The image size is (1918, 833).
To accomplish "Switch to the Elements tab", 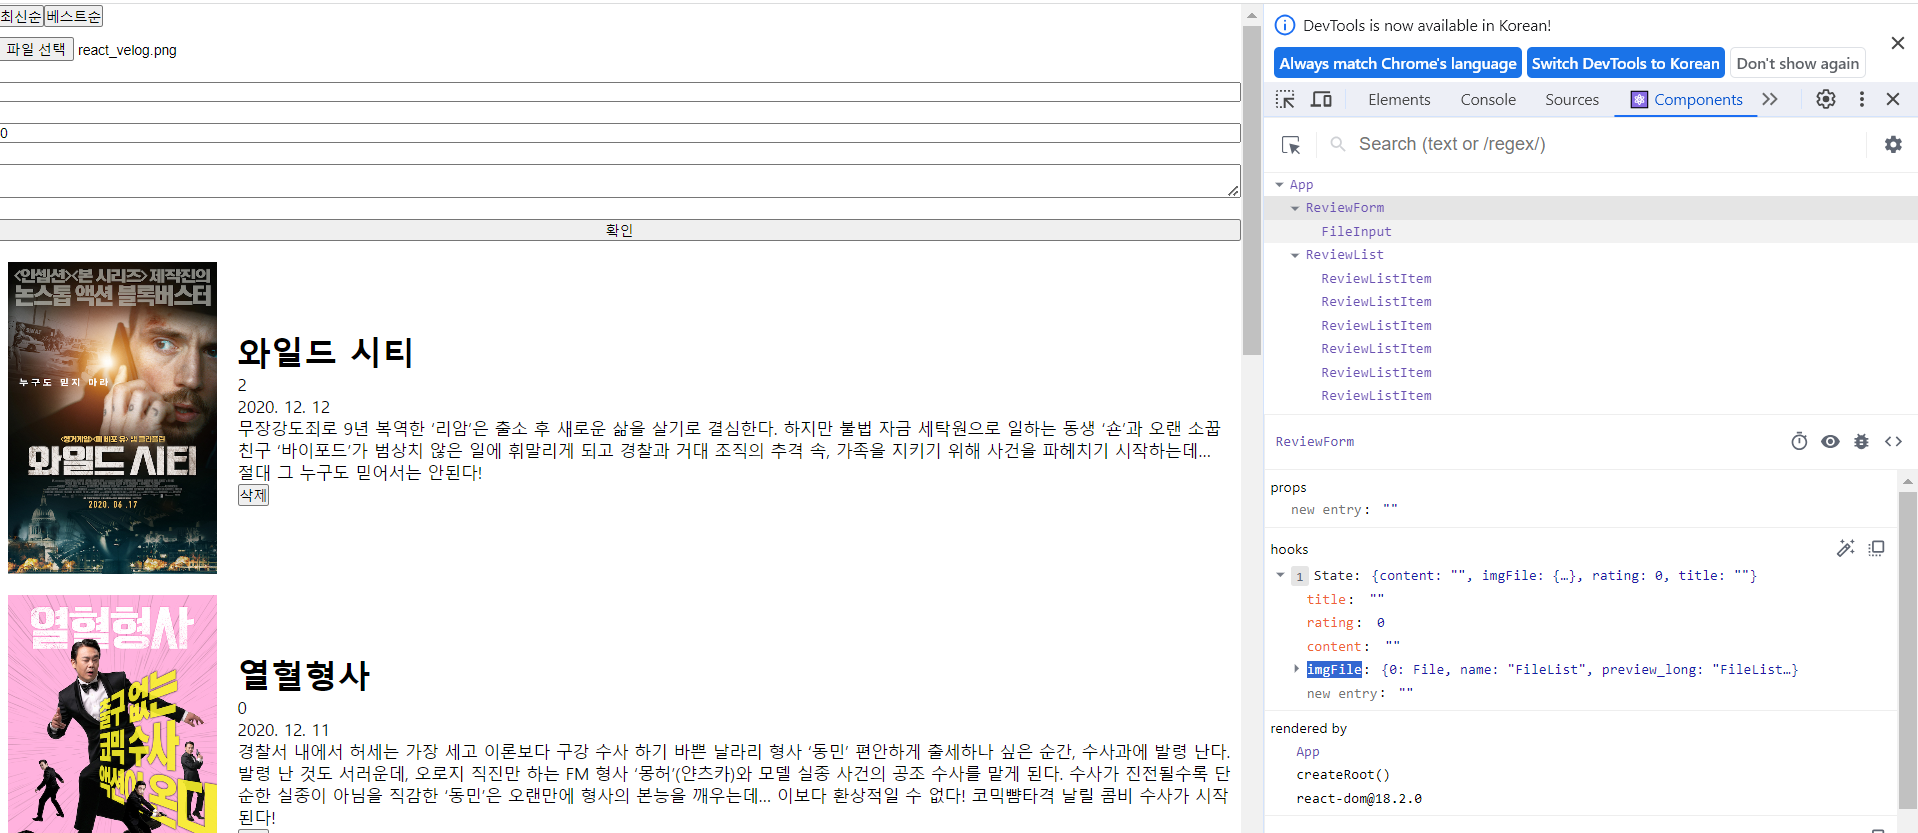I will pos(1399,99).
